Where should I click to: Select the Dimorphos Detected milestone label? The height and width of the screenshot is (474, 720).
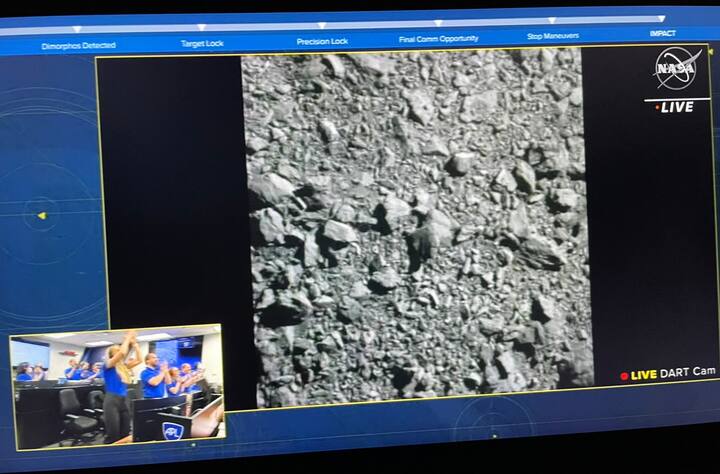(x=78, y=46)
